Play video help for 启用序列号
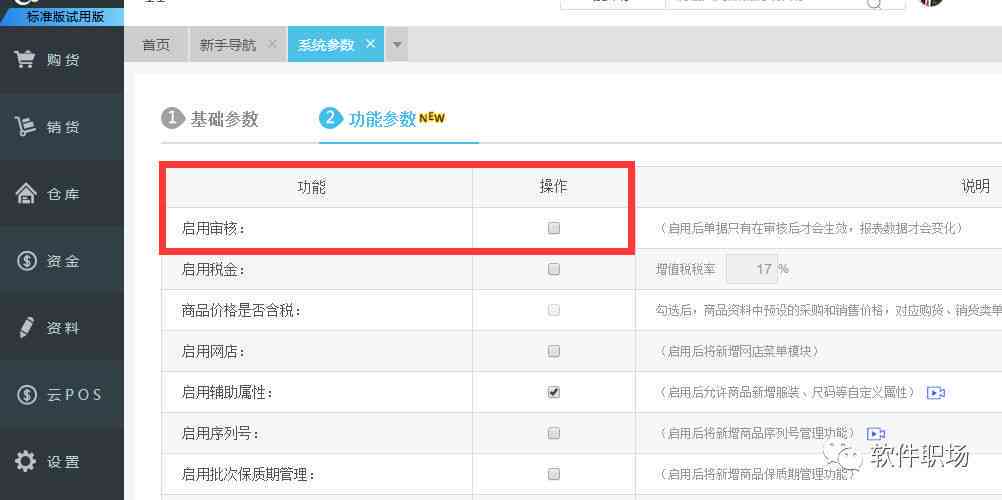Viewport: 1002px width, 500px height. pyautogui.click(x=875, y=434)
